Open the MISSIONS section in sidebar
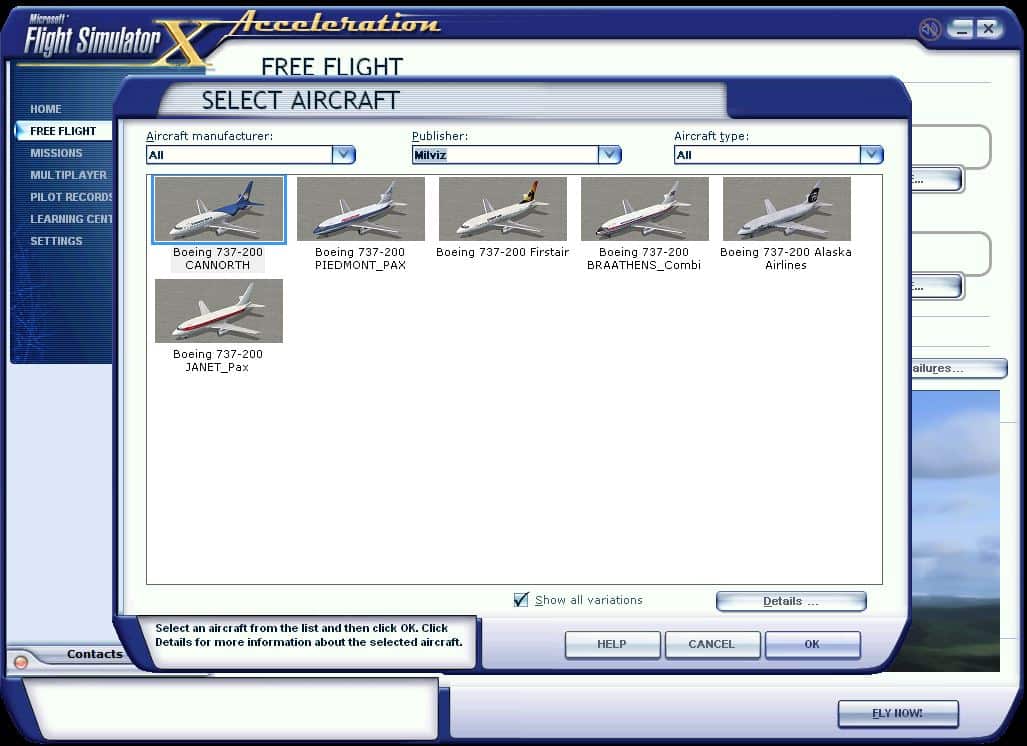1027x746 pixels. click(x=56, y=153)
